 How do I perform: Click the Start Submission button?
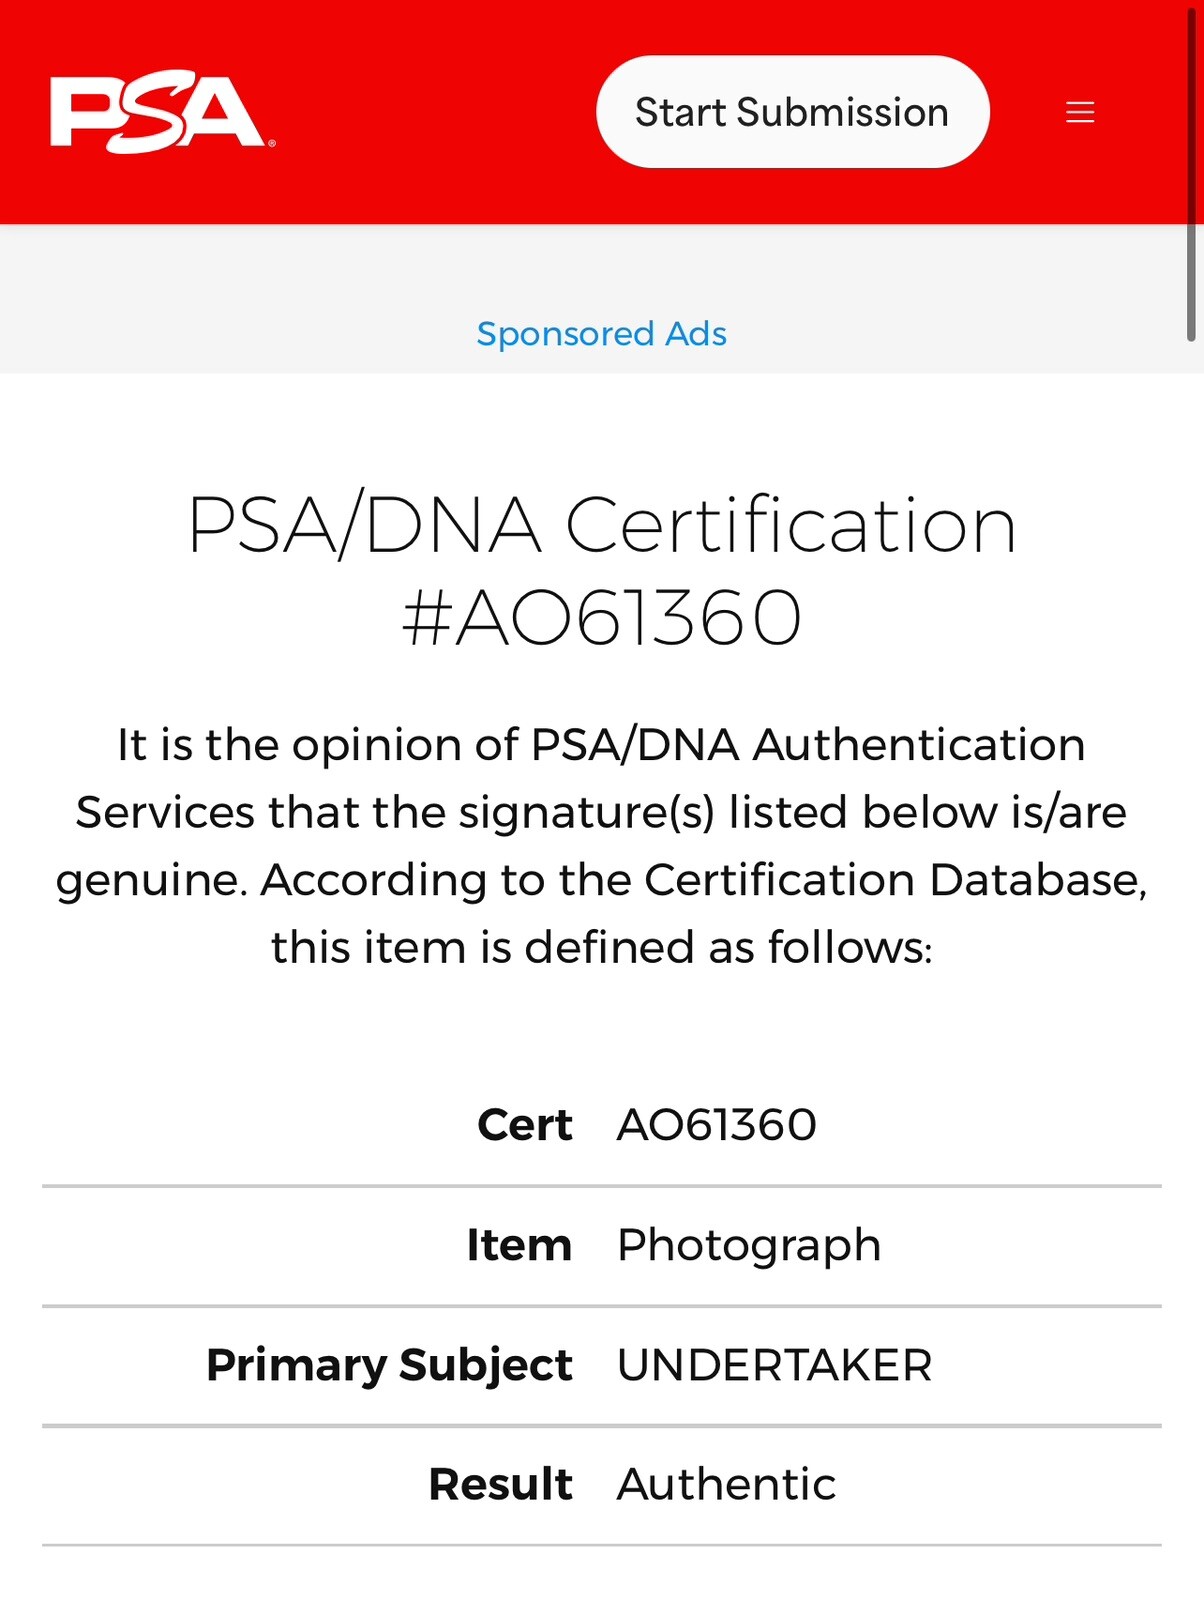[793, 112]
